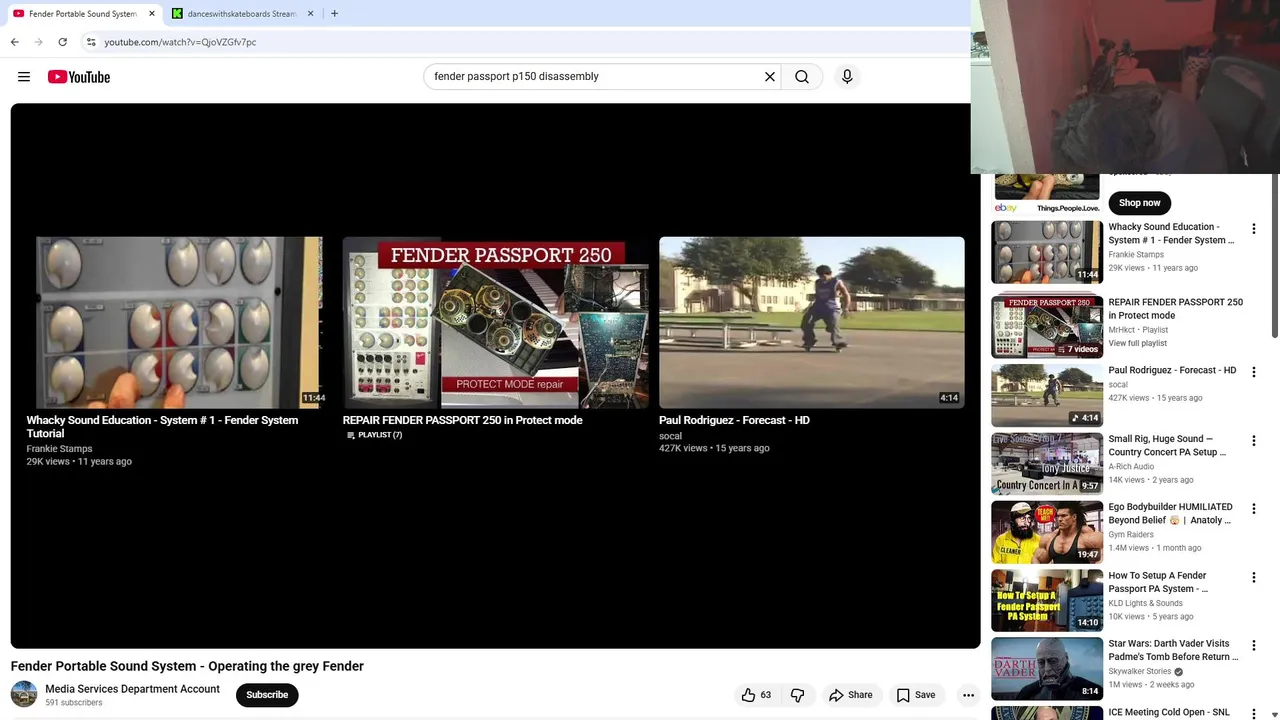Screen dimensions: 1280x720
Task: Open Media Services Department channel avatar
Action: point(24,694)
